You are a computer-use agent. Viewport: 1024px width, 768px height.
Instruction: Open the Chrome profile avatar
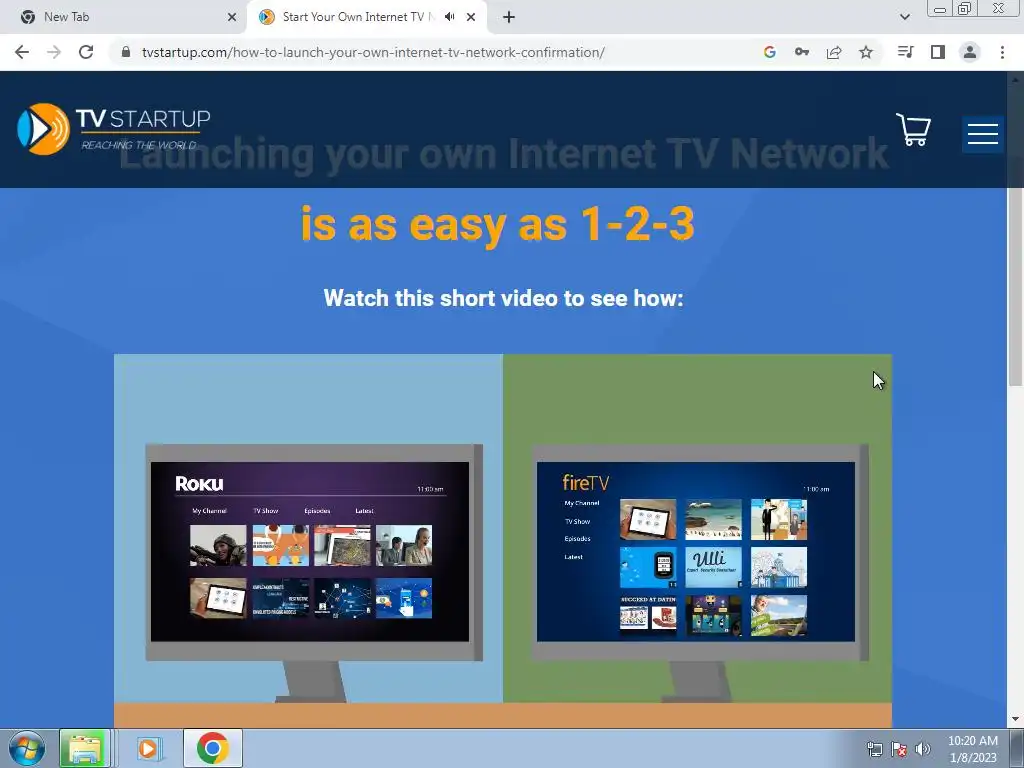[x=970, y=52]
